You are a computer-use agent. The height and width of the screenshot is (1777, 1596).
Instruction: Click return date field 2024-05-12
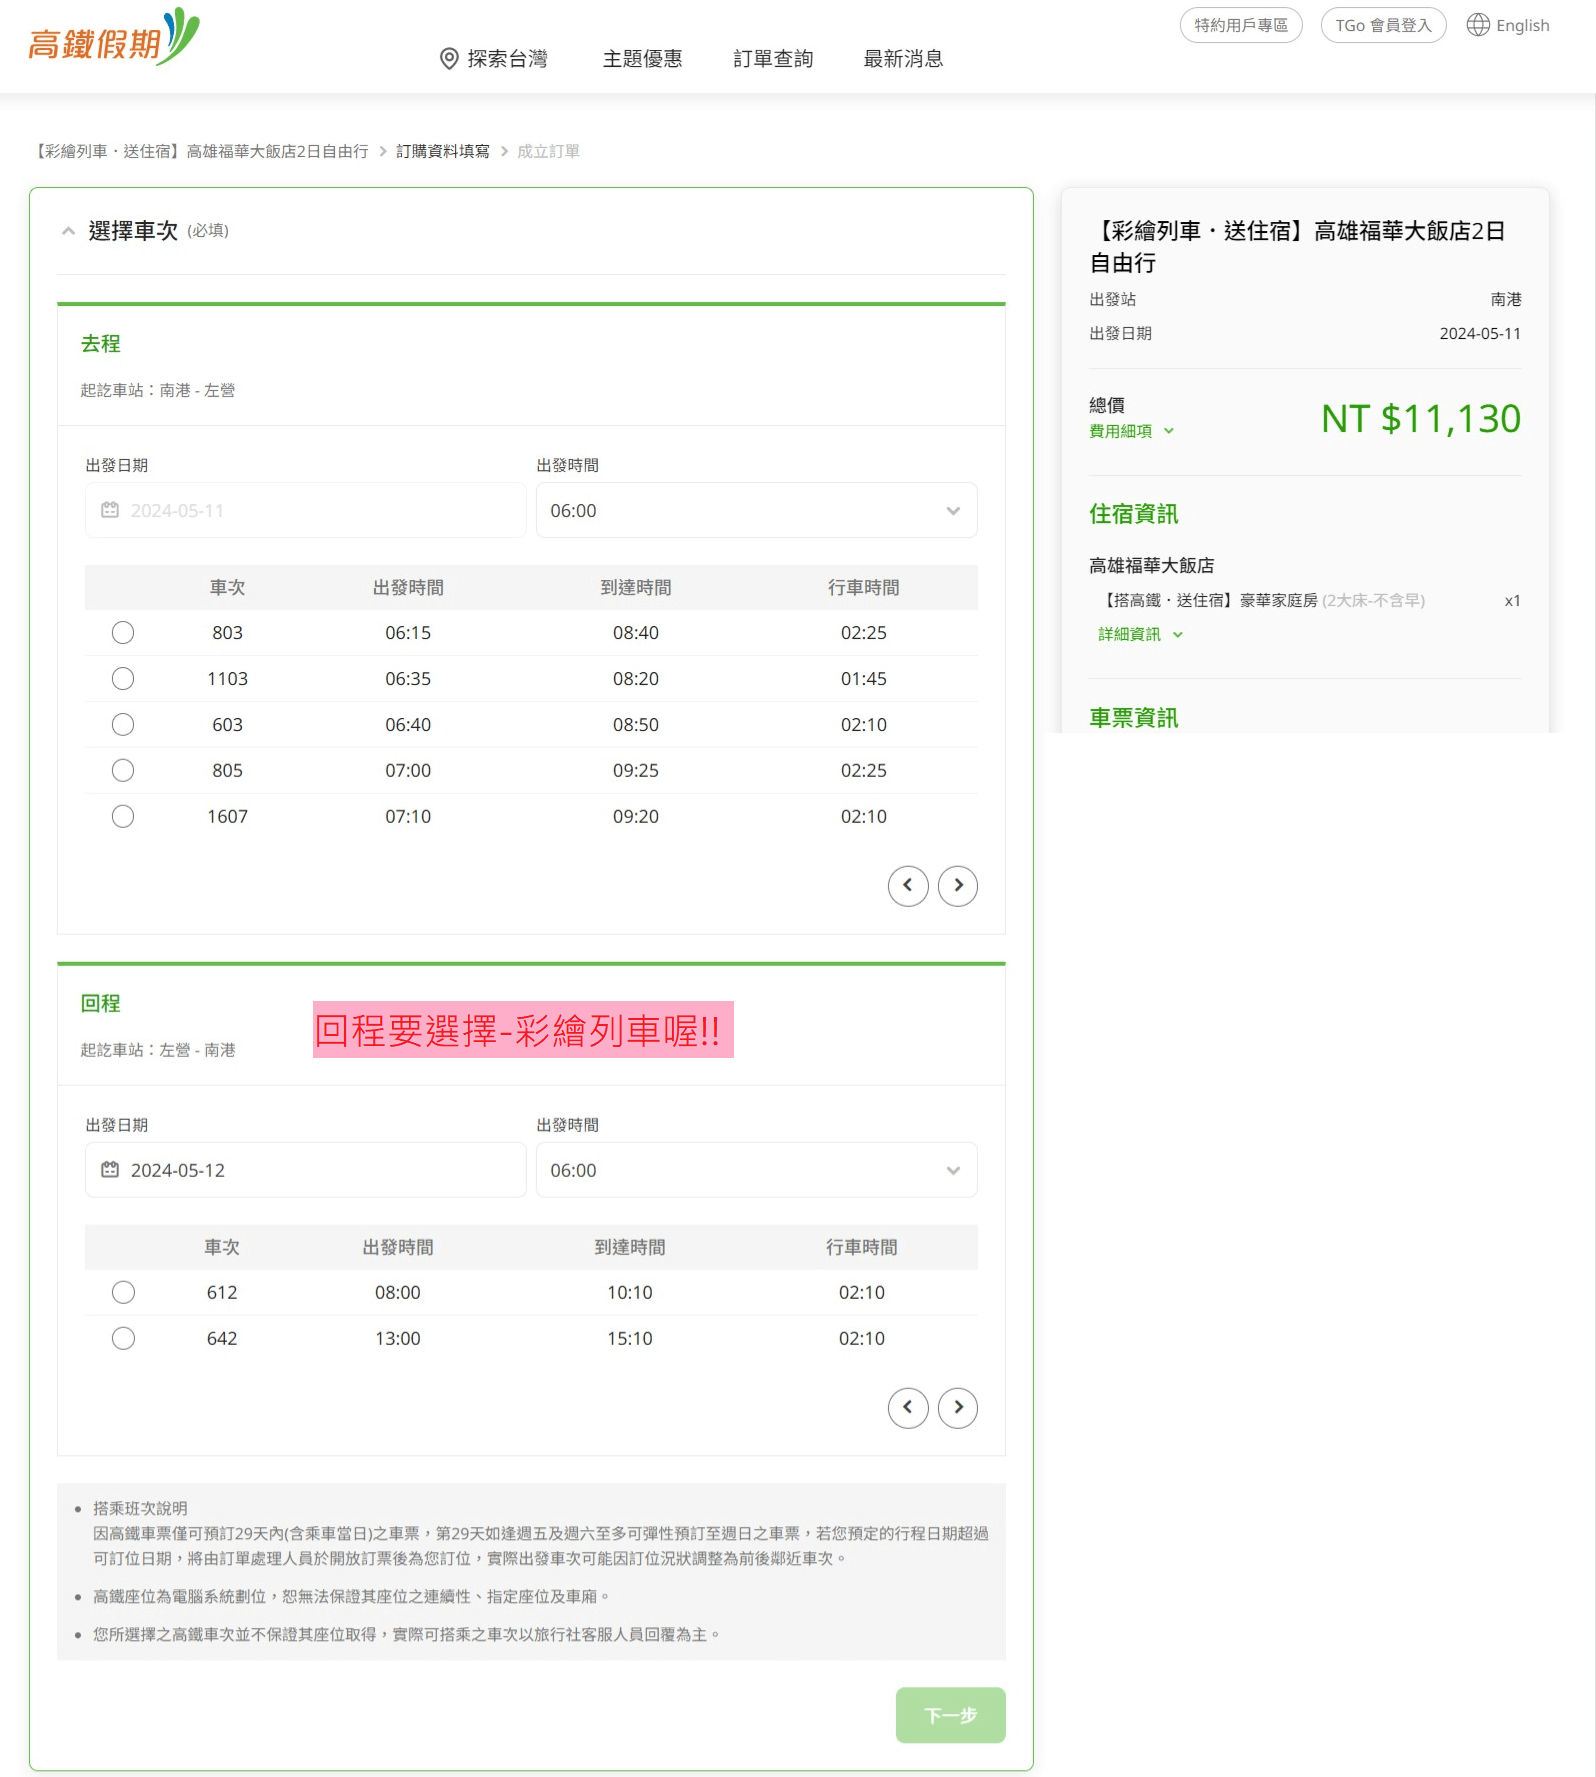(305, 1170)
